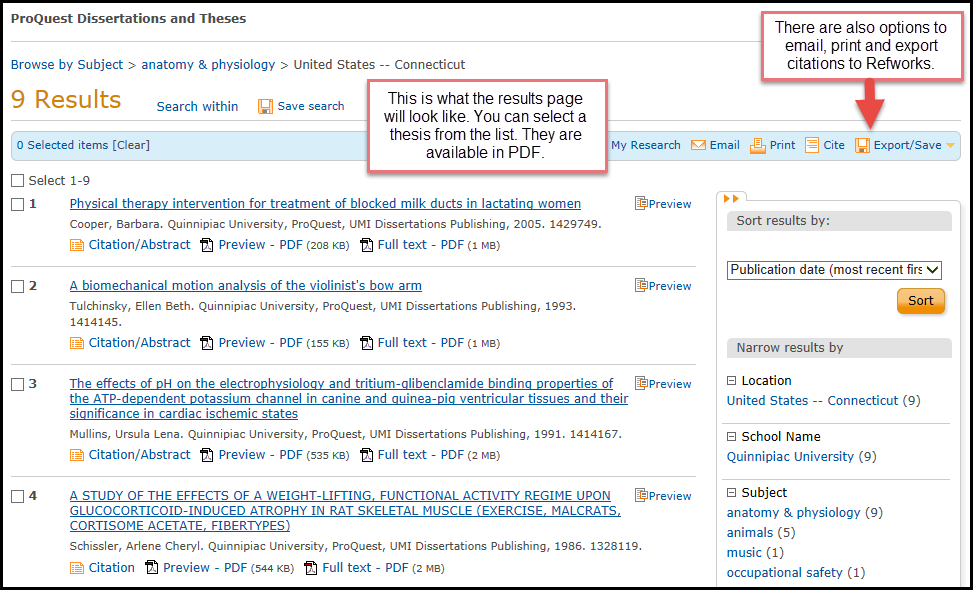Click the Citation/Abstract icon for result 2
The width and height of the screenshot is (973, 590).
(77, 343)
